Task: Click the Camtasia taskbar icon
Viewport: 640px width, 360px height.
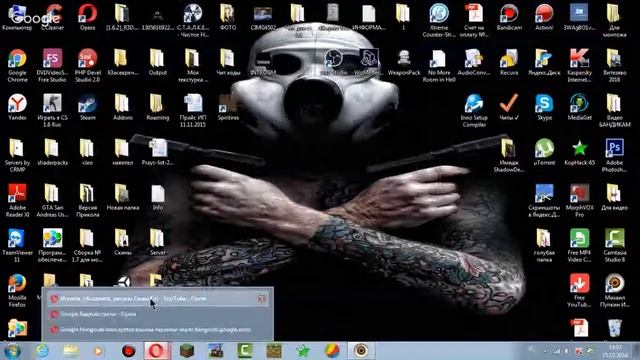Action: 245,351
